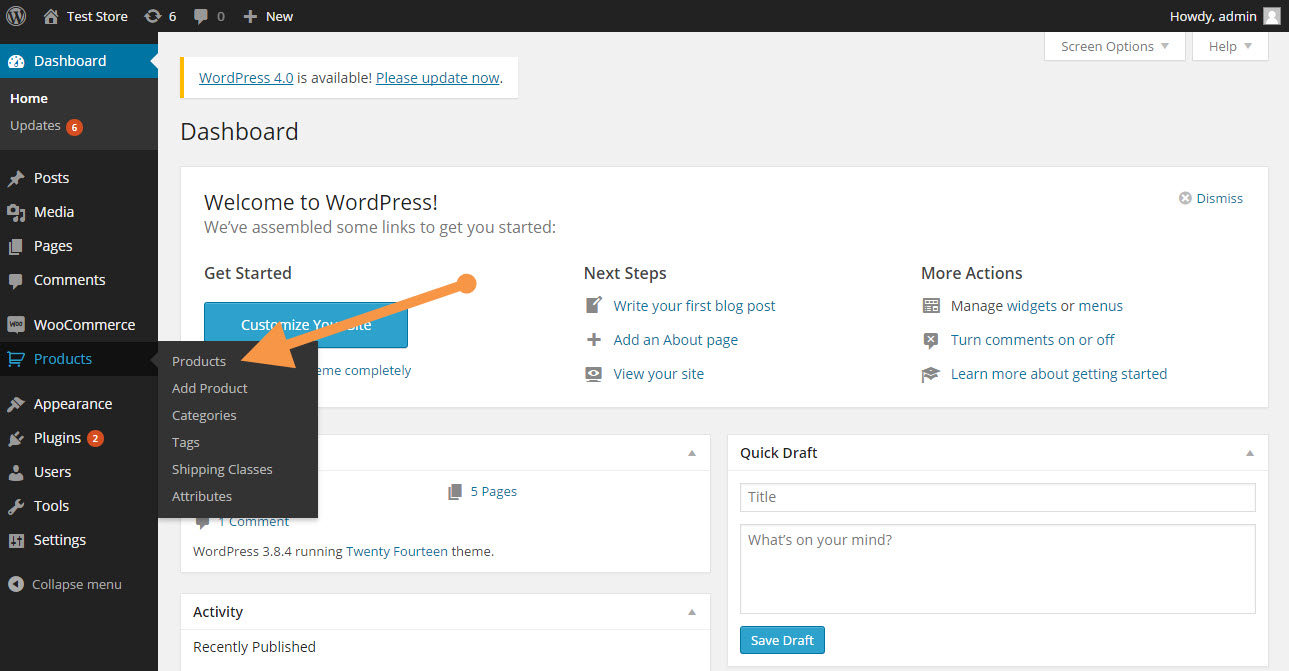The image size is (1289, 671).
Task: Open the Screen Options dropdown
Action: pyautogui.click(x=1115, y=46)
